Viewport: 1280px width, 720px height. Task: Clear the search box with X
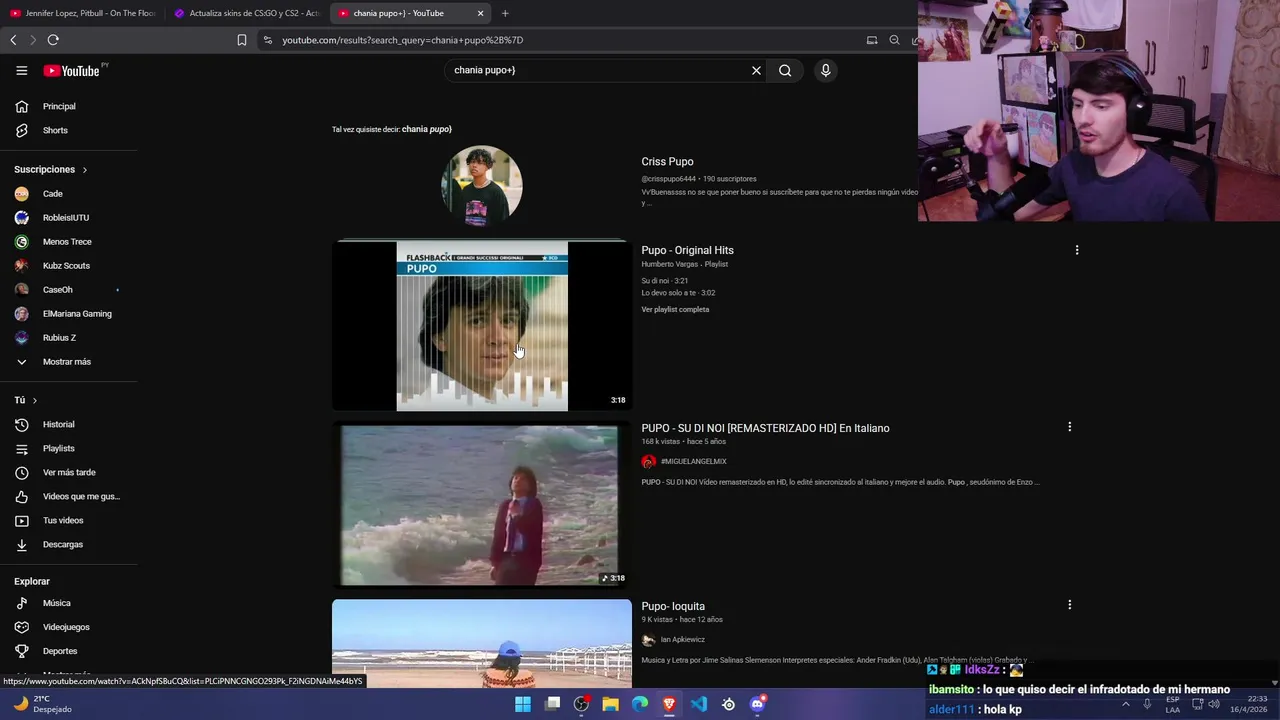click(x=756, y=70)
